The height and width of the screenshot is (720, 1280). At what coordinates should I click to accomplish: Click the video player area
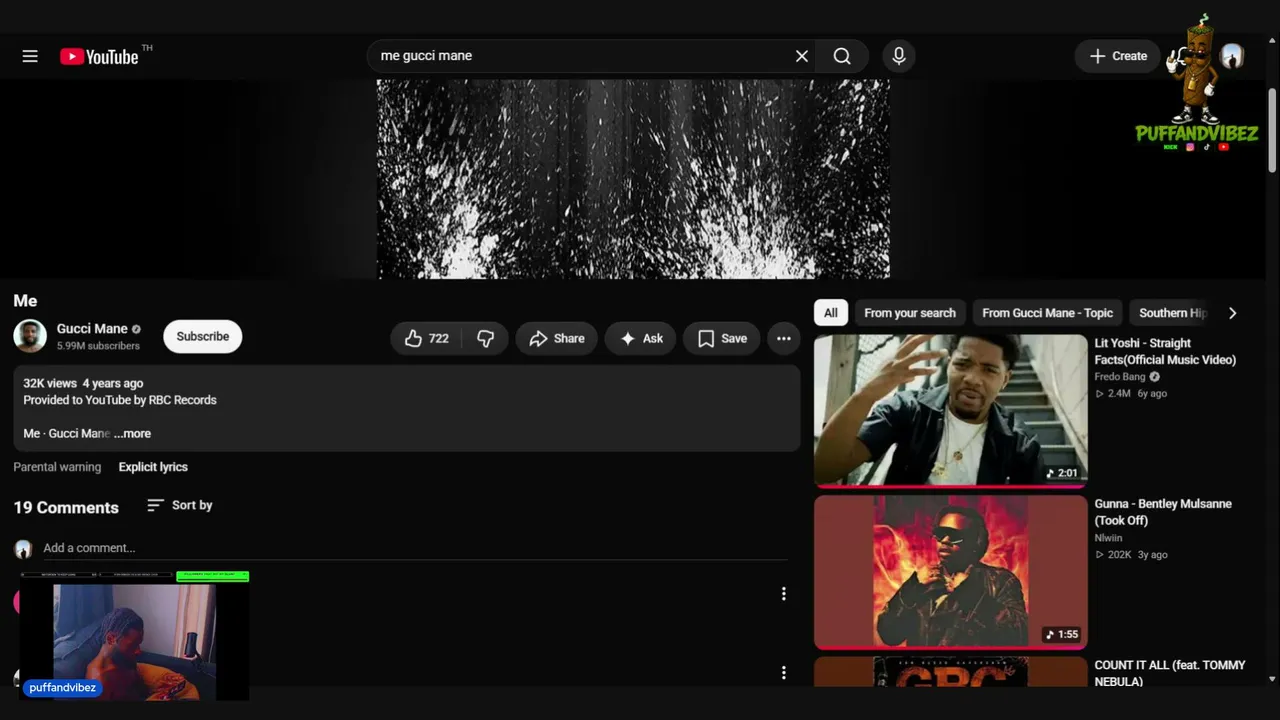click(x=633, y=179)
